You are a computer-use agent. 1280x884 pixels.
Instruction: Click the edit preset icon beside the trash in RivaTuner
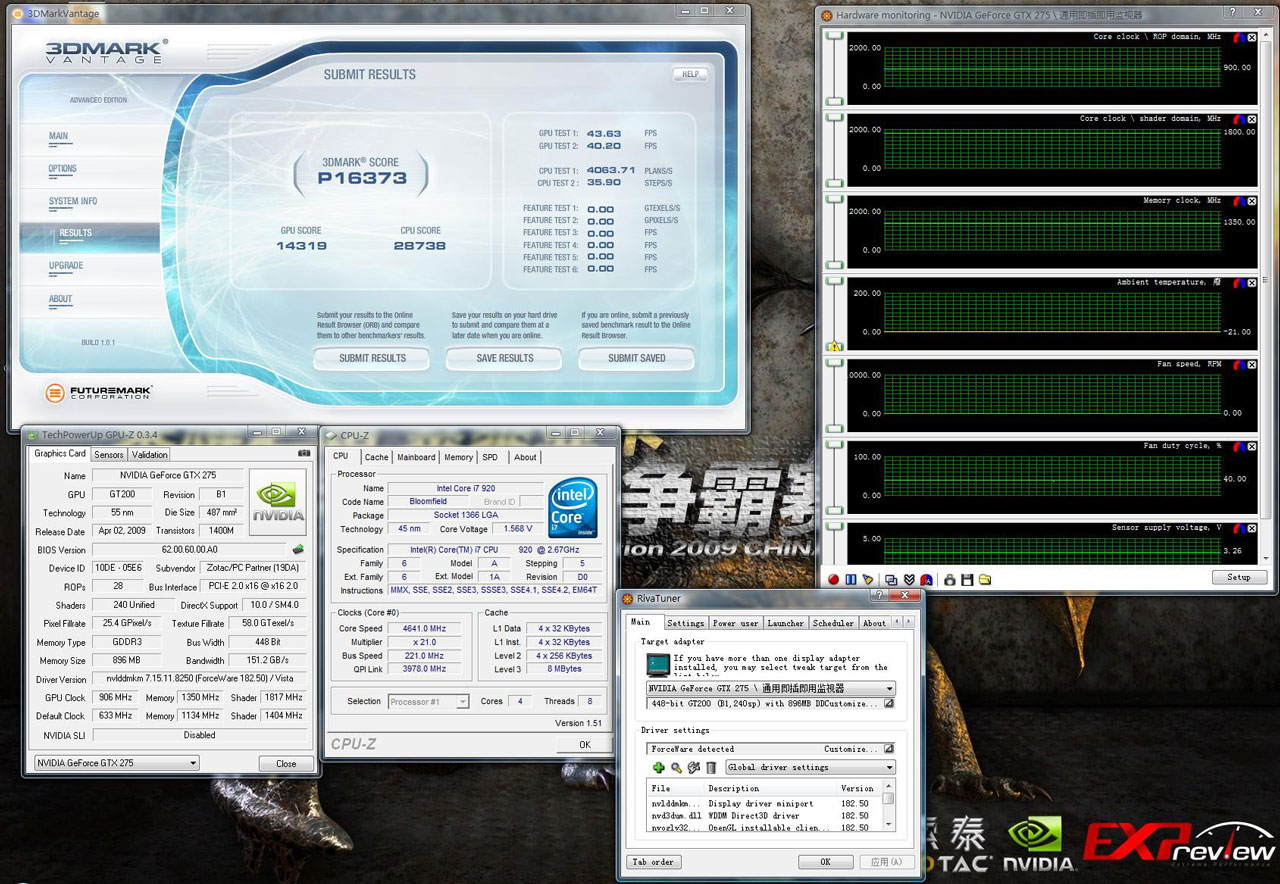pos(693,767)
